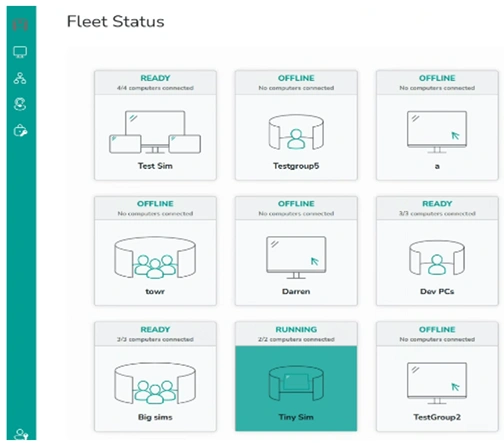Click the monitor icon in Darren card
504x443 pixels.
click(x=296, y=258)
